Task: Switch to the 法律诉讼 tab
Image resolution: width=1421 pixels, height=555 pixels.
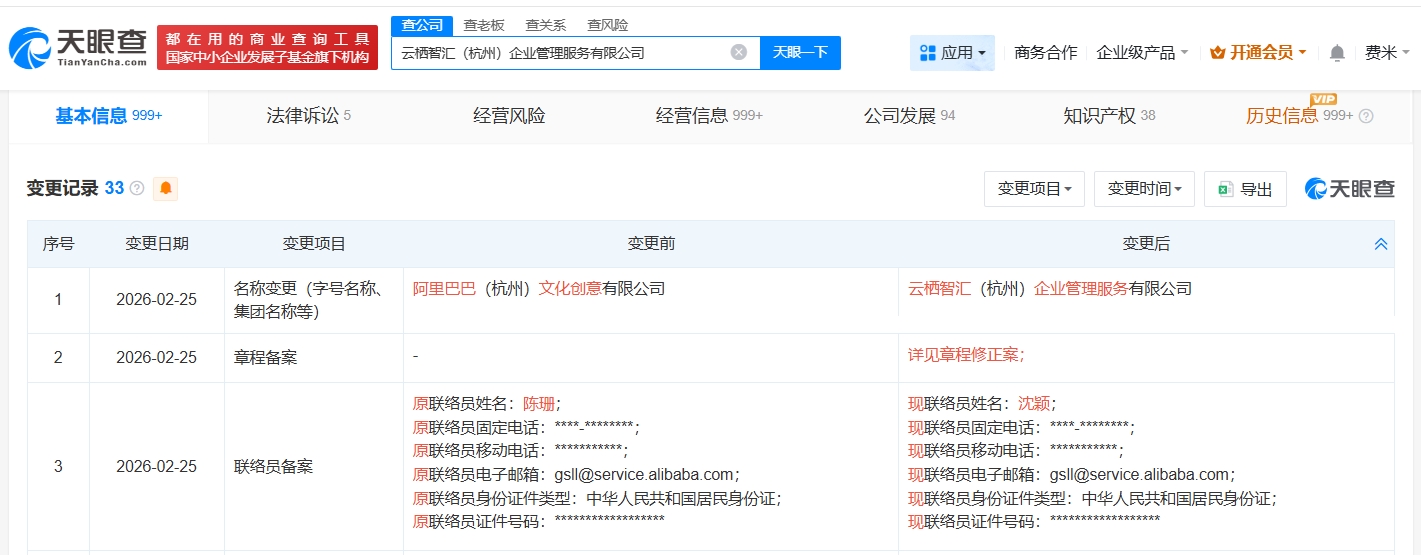Action: click(x=308, y=116)
